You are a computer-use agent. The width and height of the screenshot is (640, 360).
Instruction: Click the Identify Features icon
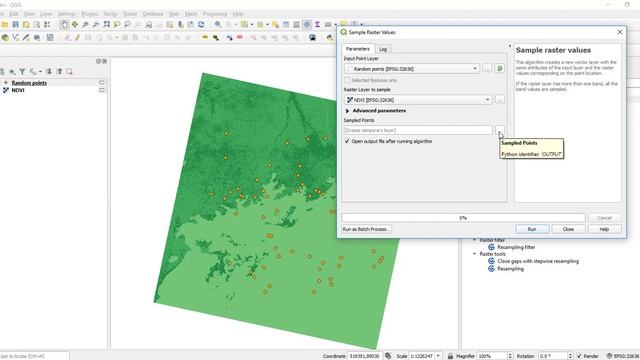pos(218,24)
